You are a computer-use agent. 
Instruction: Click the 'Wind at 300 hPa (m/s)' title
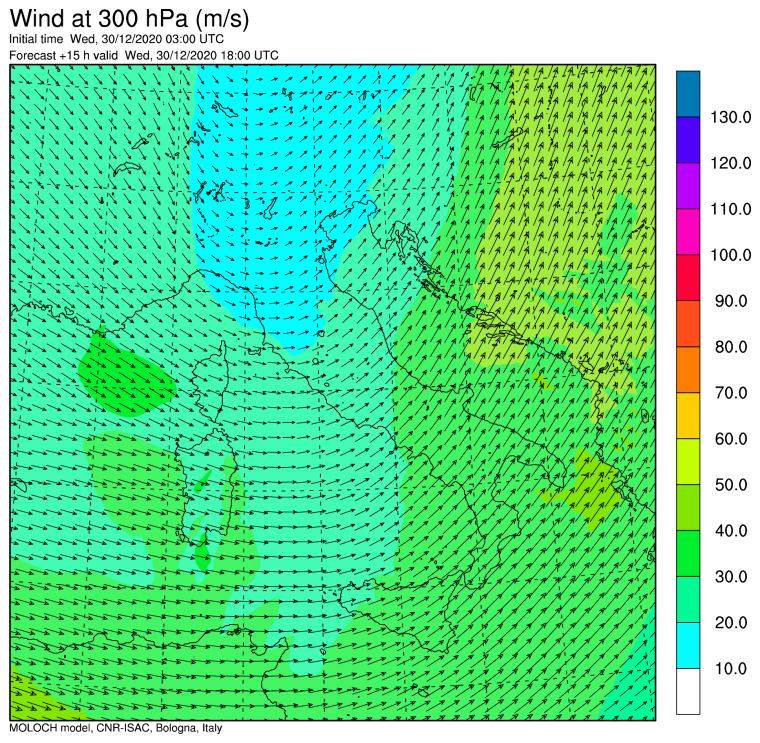pos(129,18)
